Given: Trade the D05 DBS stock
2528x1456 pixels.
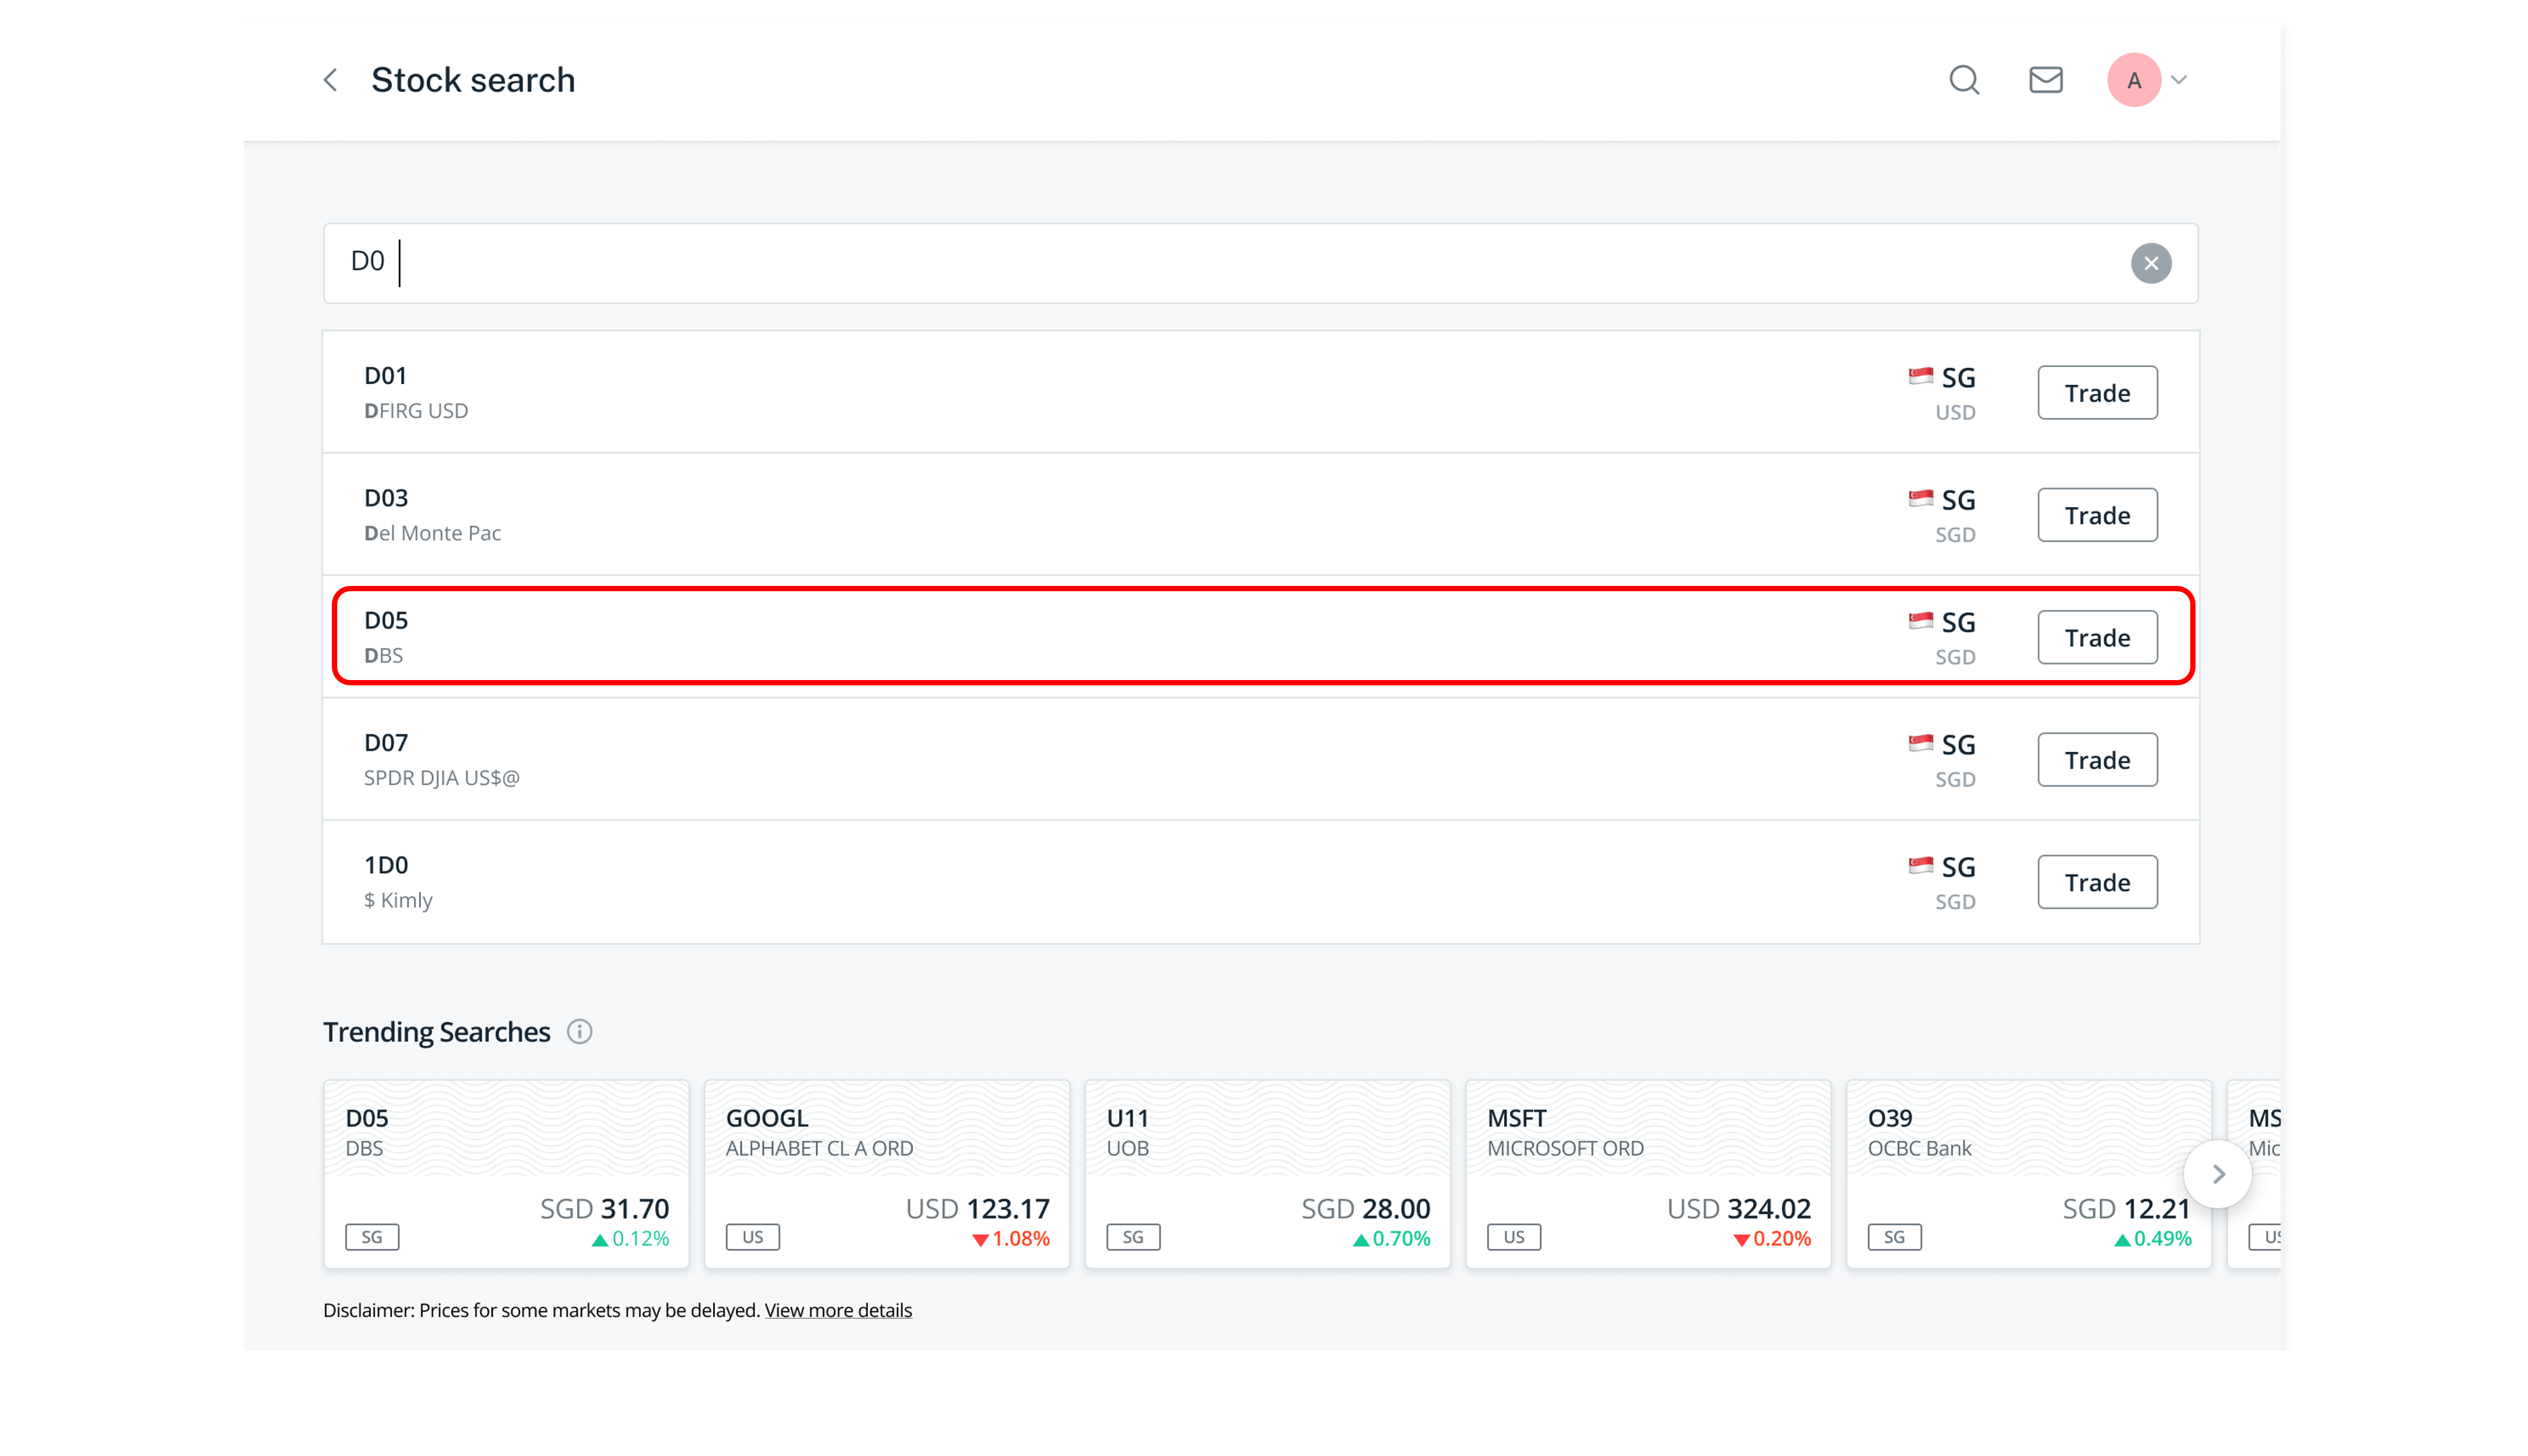Looking at the screenshot, I should tap(2097, 637).
